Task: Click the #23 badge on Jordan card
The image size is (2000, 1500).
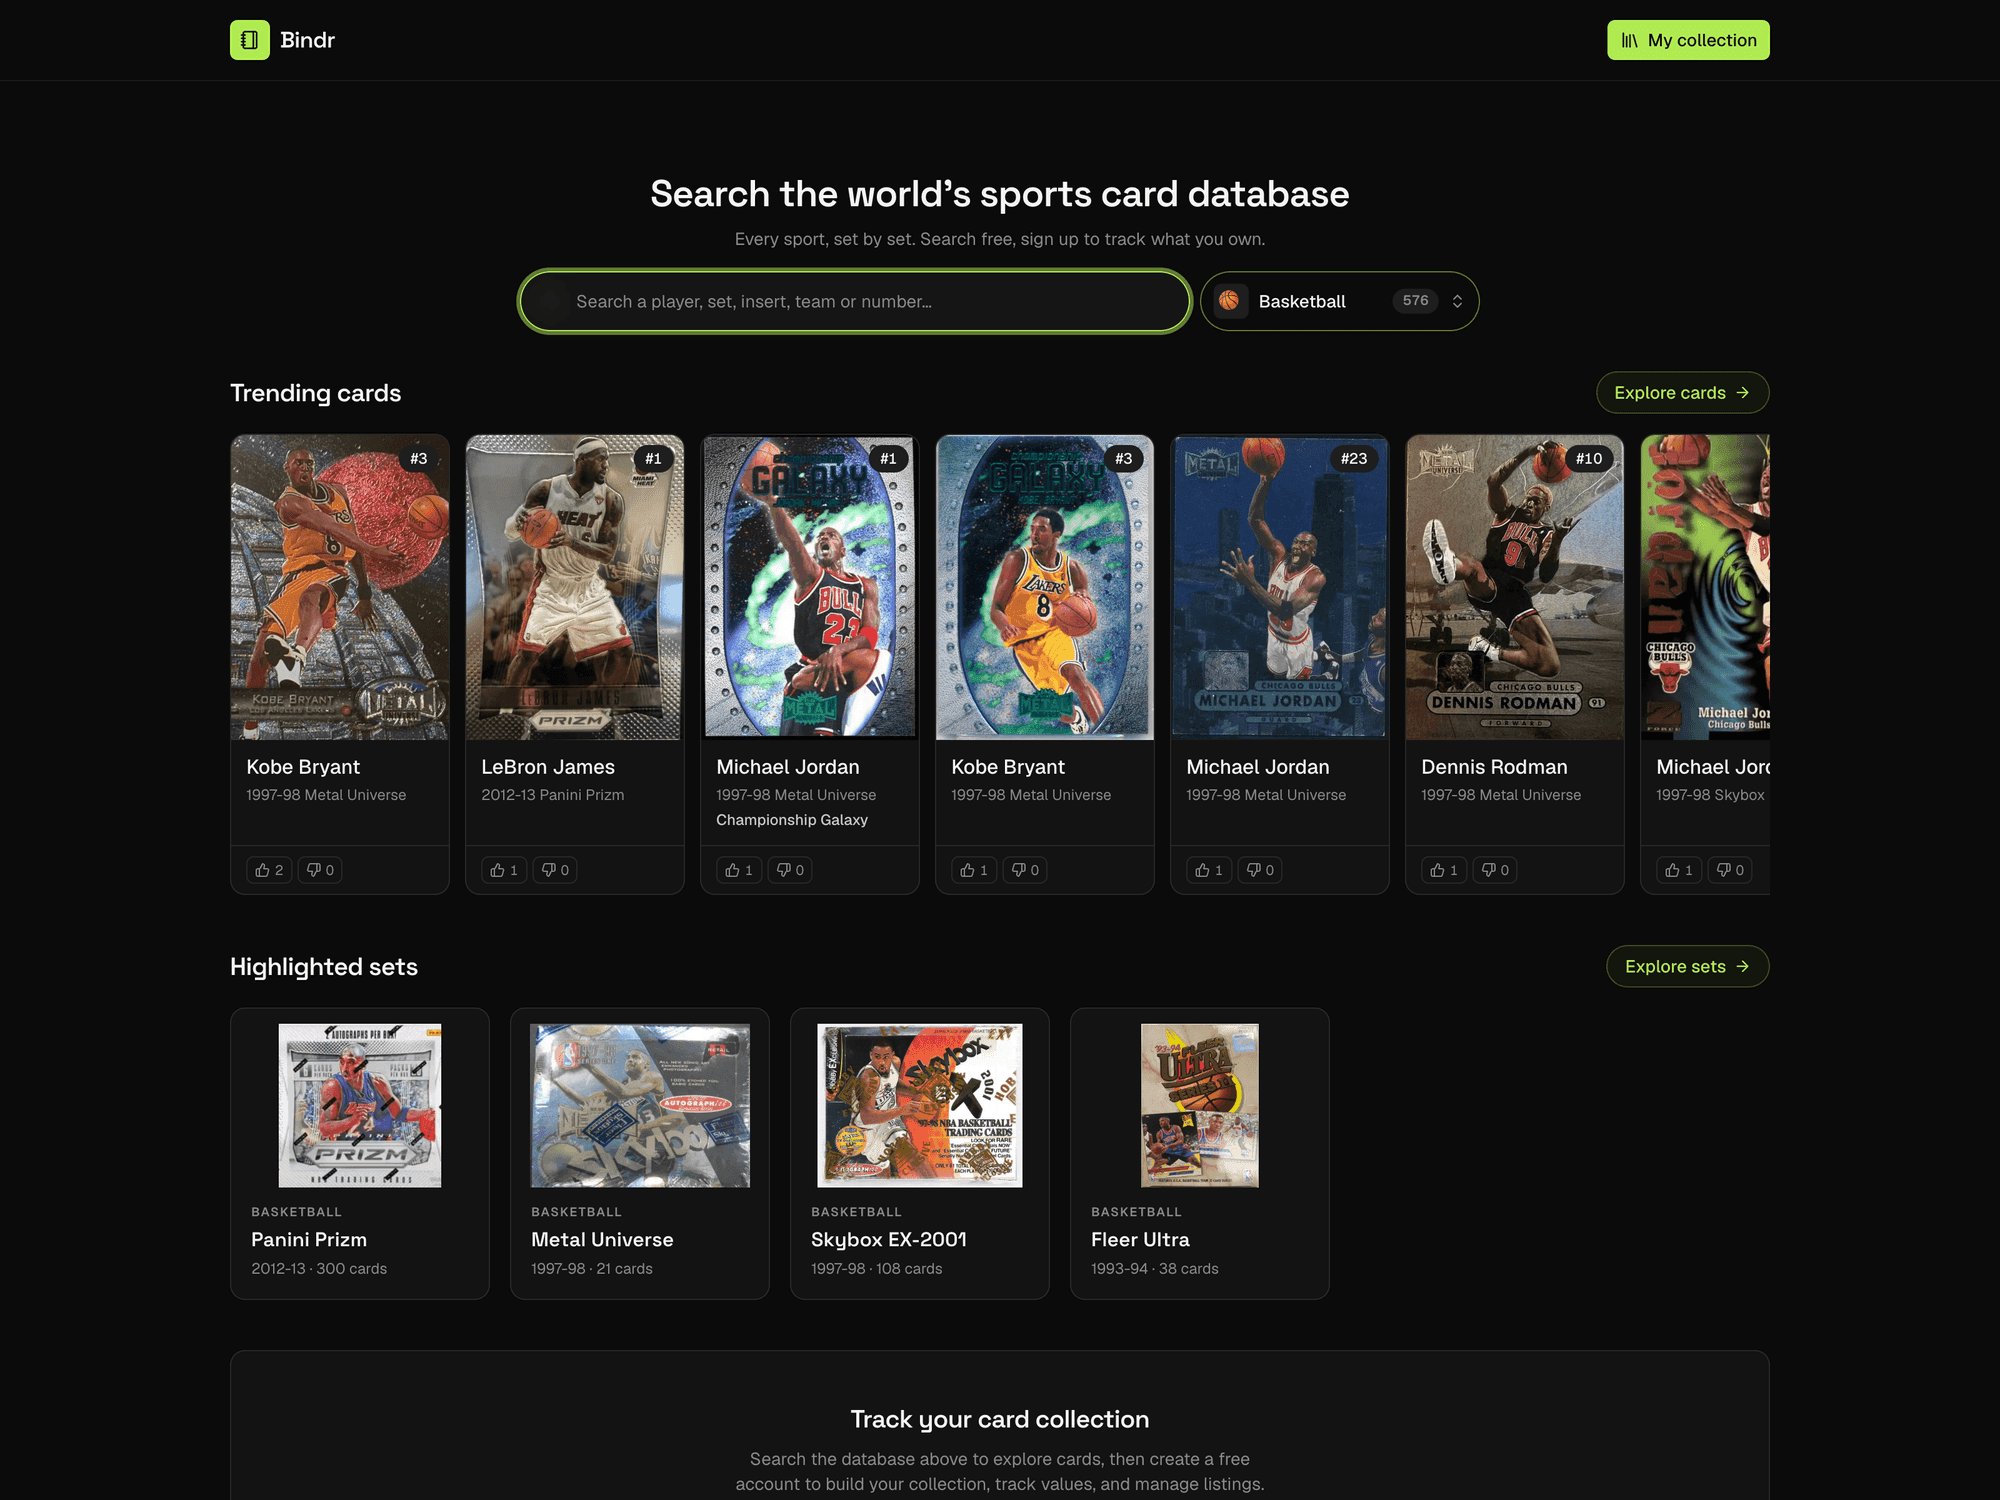Action: click(x=1354, y=459)
